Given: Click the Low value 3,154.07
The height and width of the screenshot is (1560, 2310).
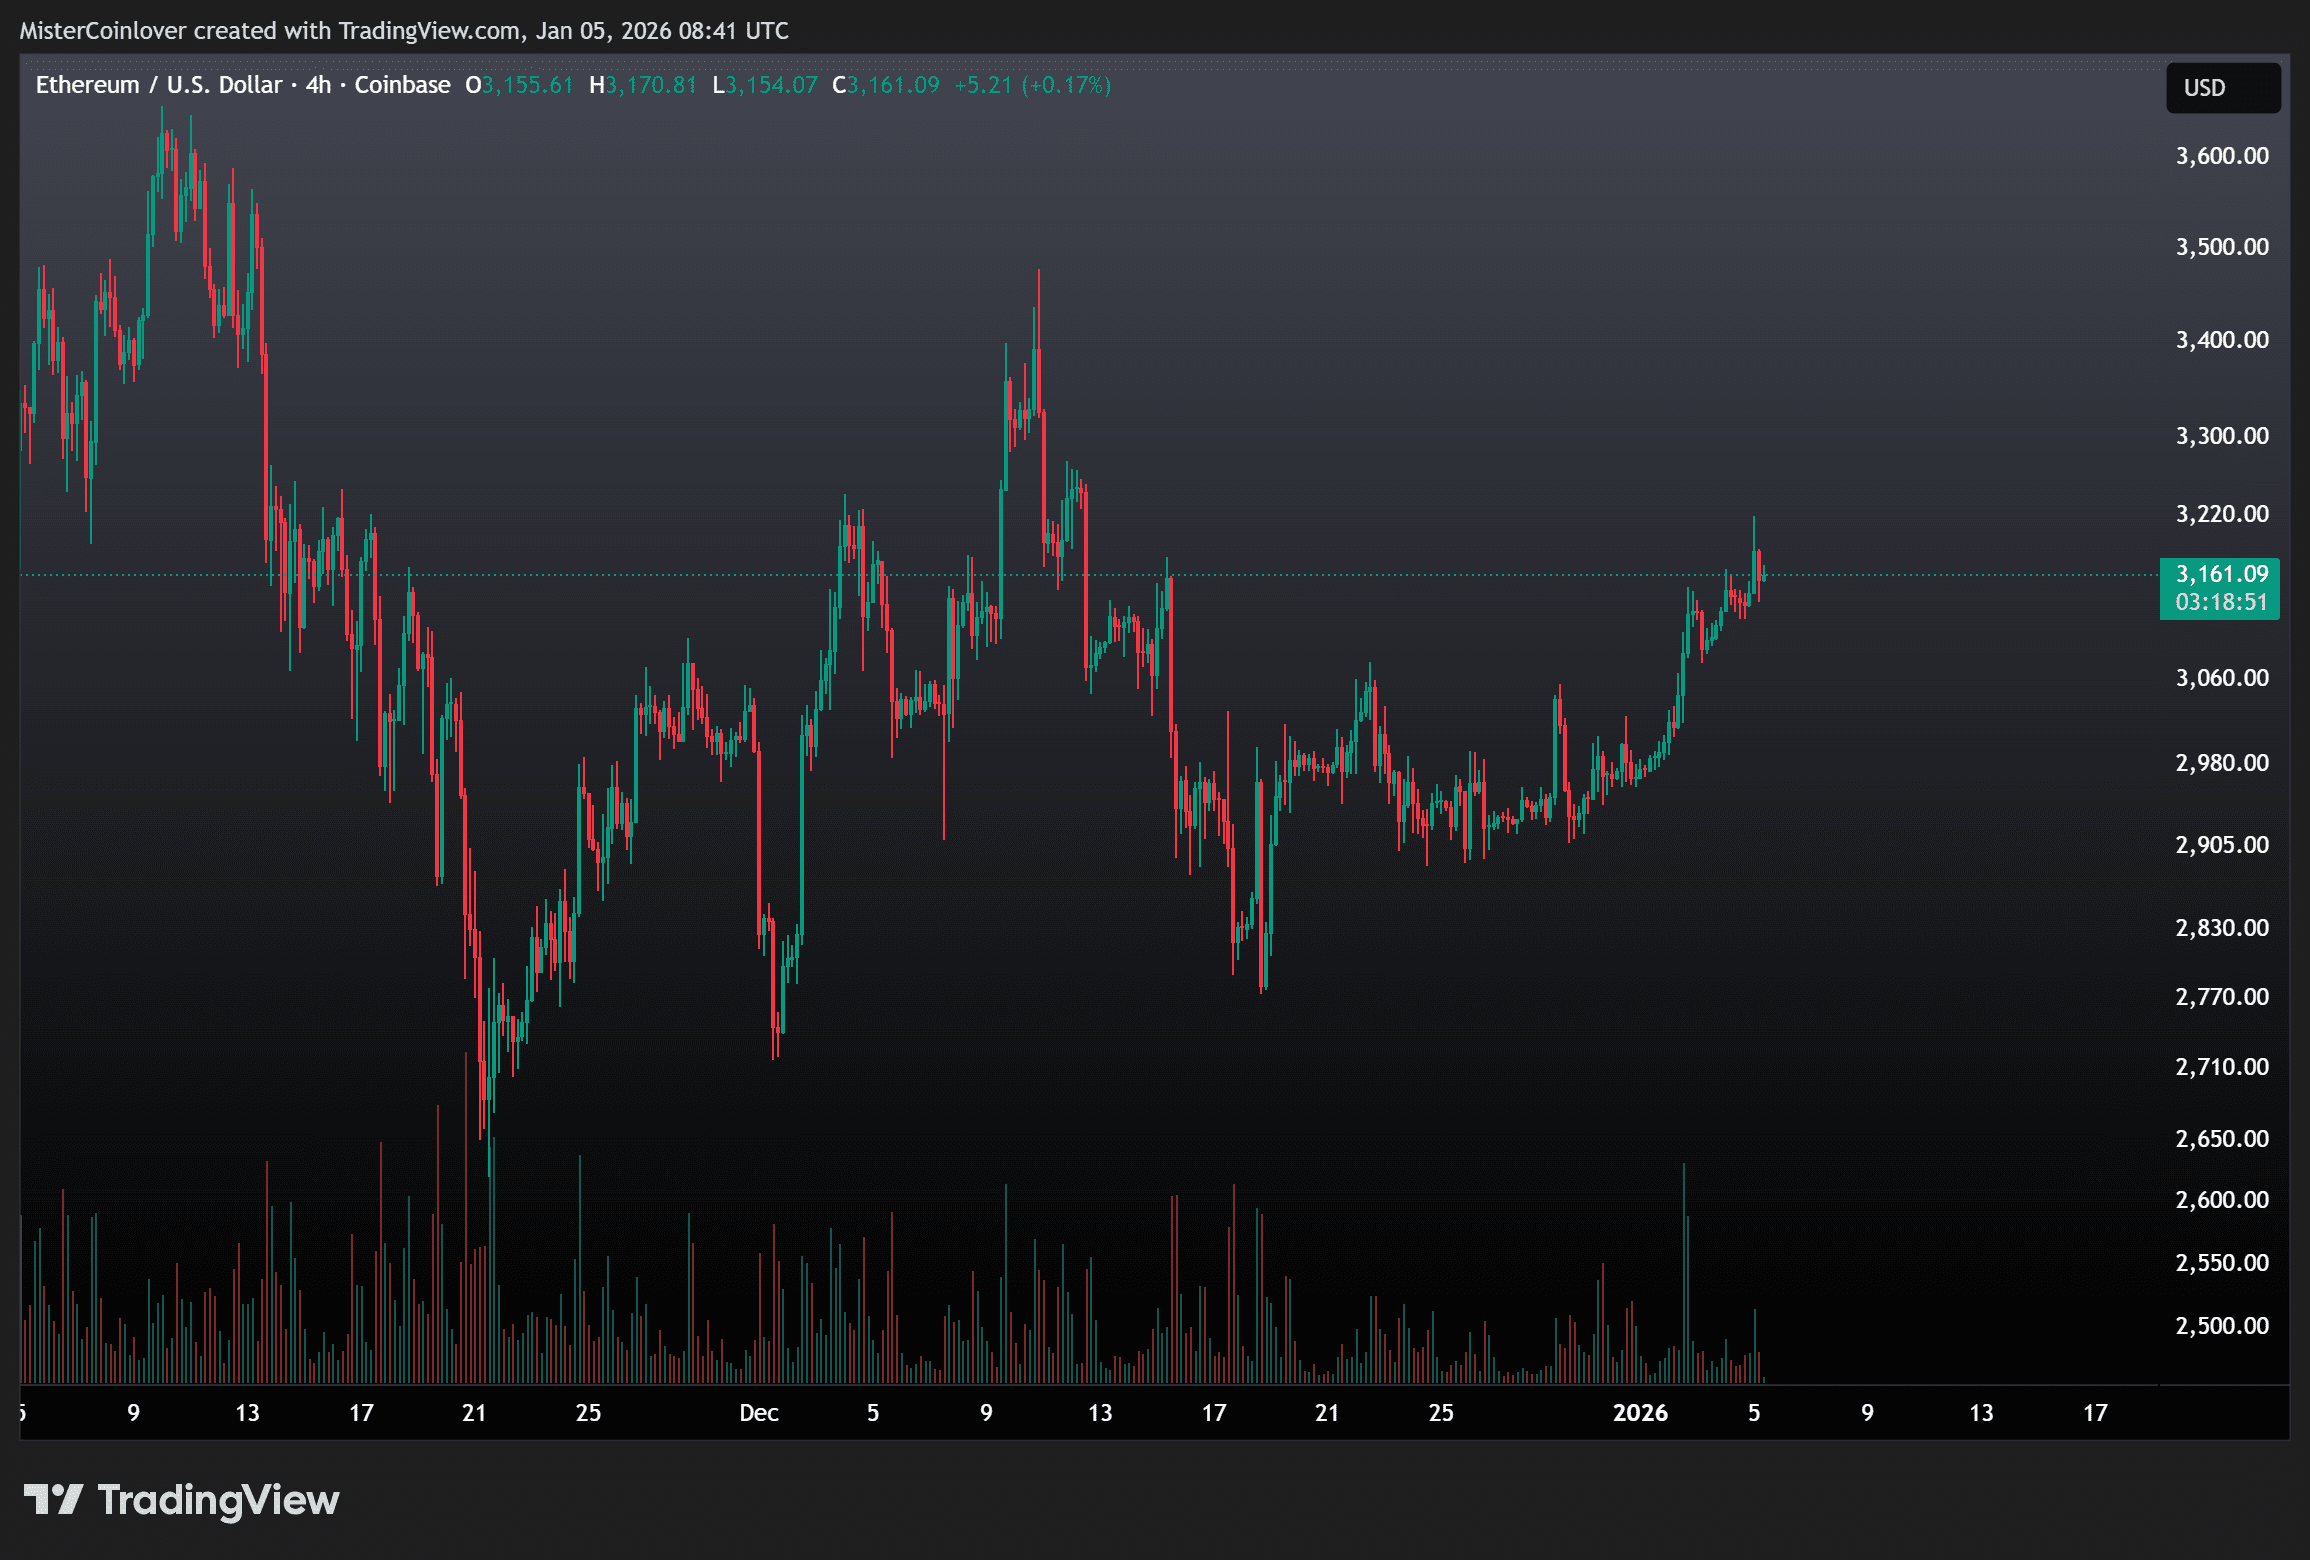Looking at the screenshot, I should 771,85.
